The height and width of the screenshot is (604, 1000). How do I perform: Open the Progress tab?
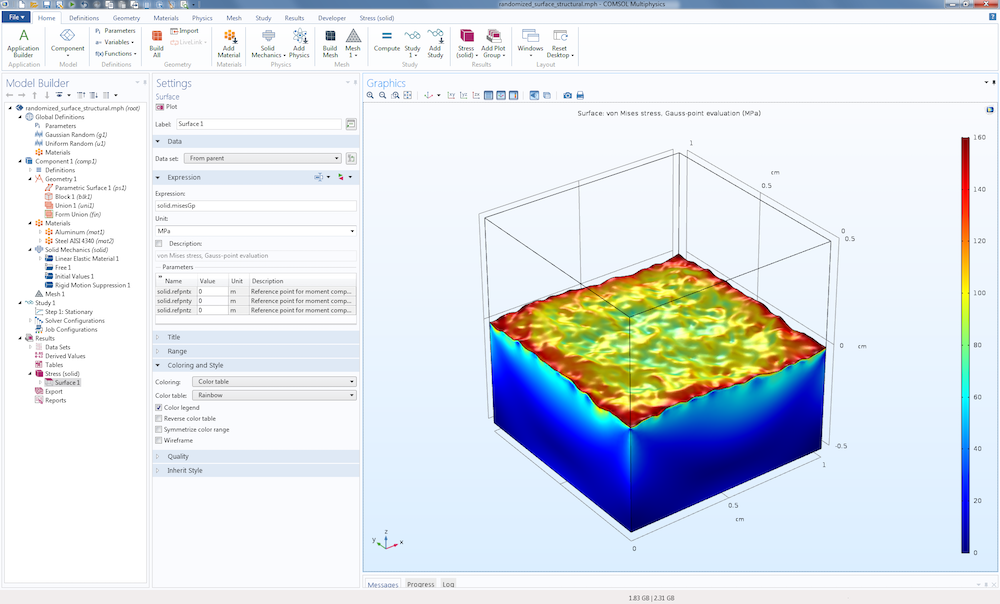click(421, 584)
